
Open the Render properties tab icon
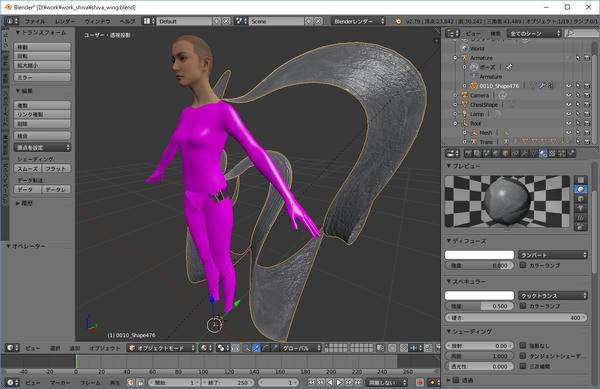click(468, 153)
